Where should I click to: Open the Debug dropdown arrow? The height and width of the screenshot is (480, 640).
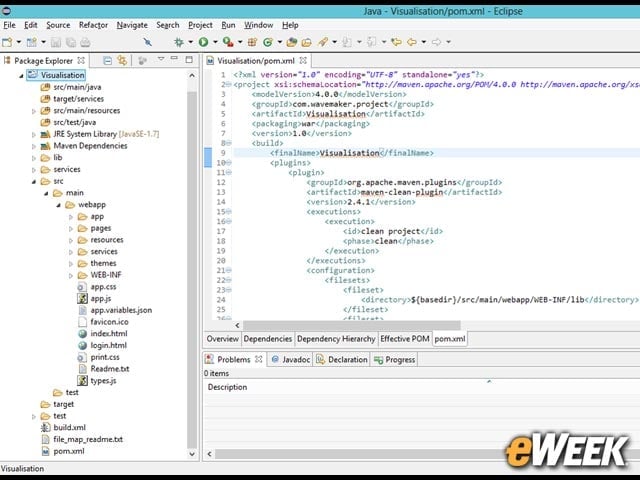click(190, 42)
